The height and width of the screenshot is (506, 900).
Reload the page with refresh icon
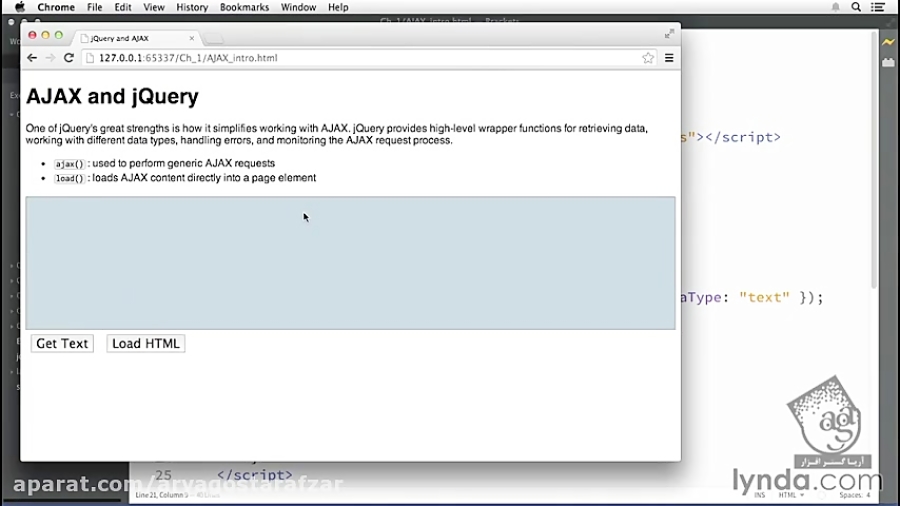tap(69, 58)
